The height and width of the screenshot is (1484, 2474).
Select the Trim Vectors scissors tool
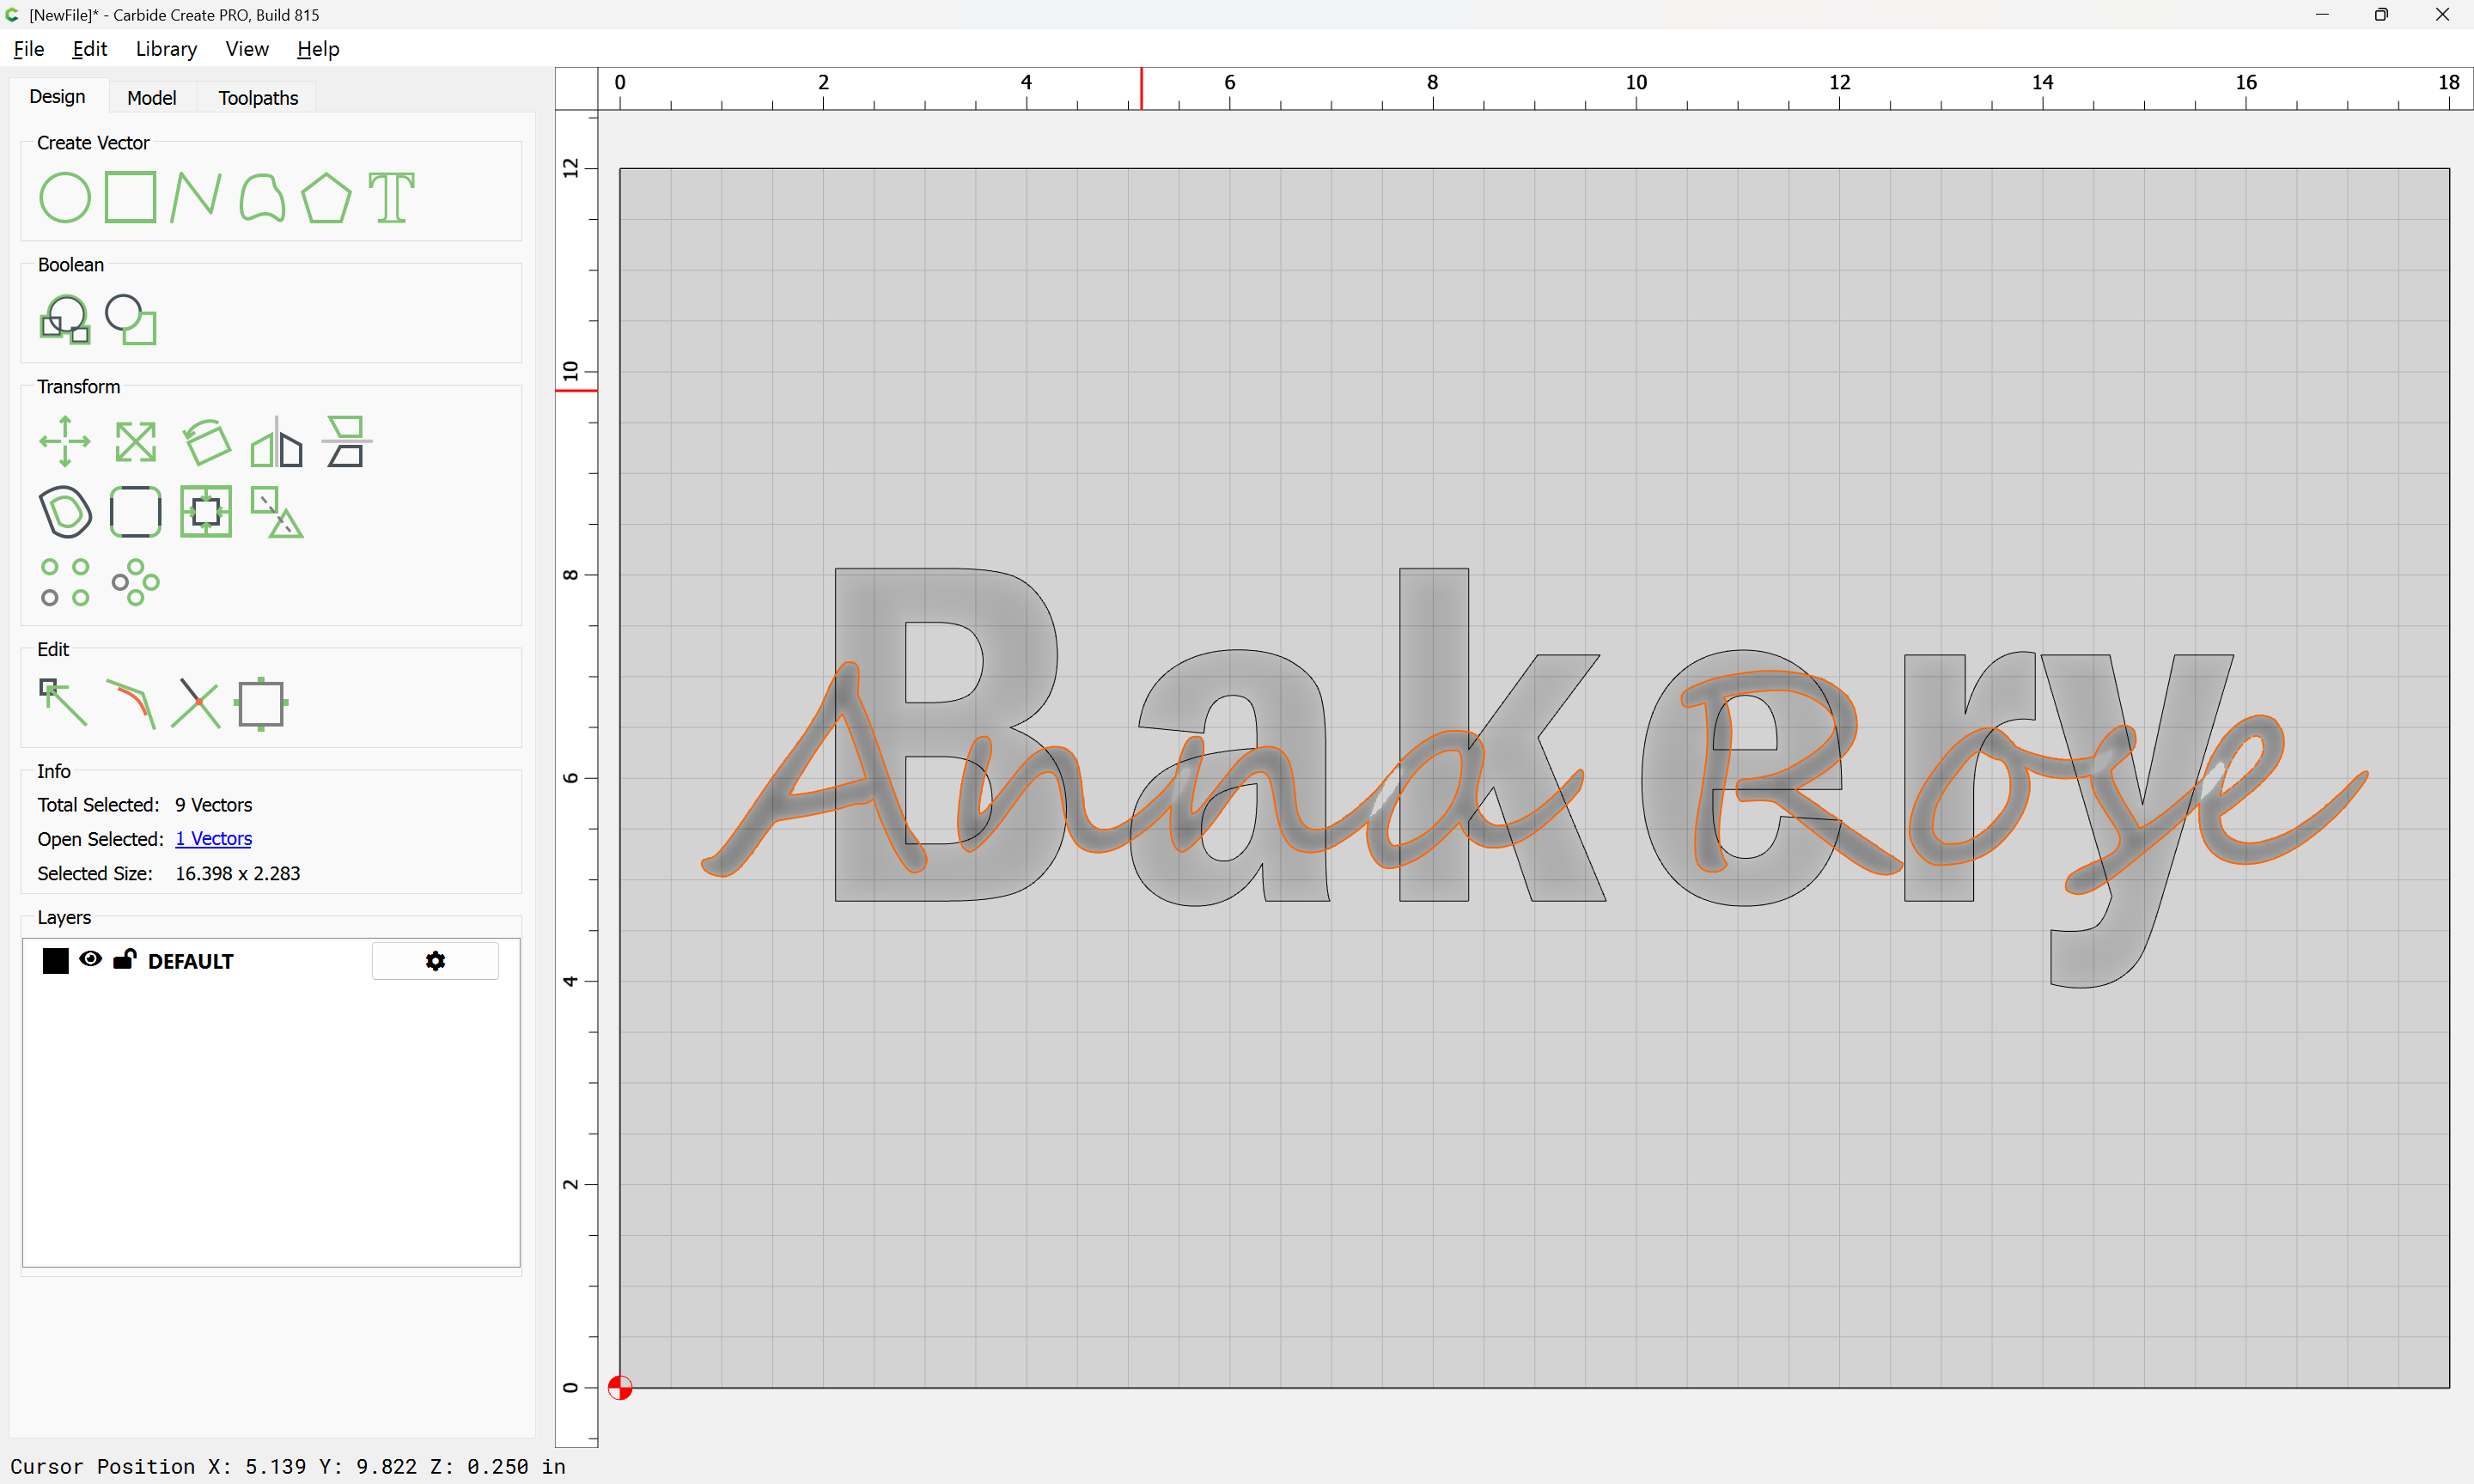tap(196, 703)
